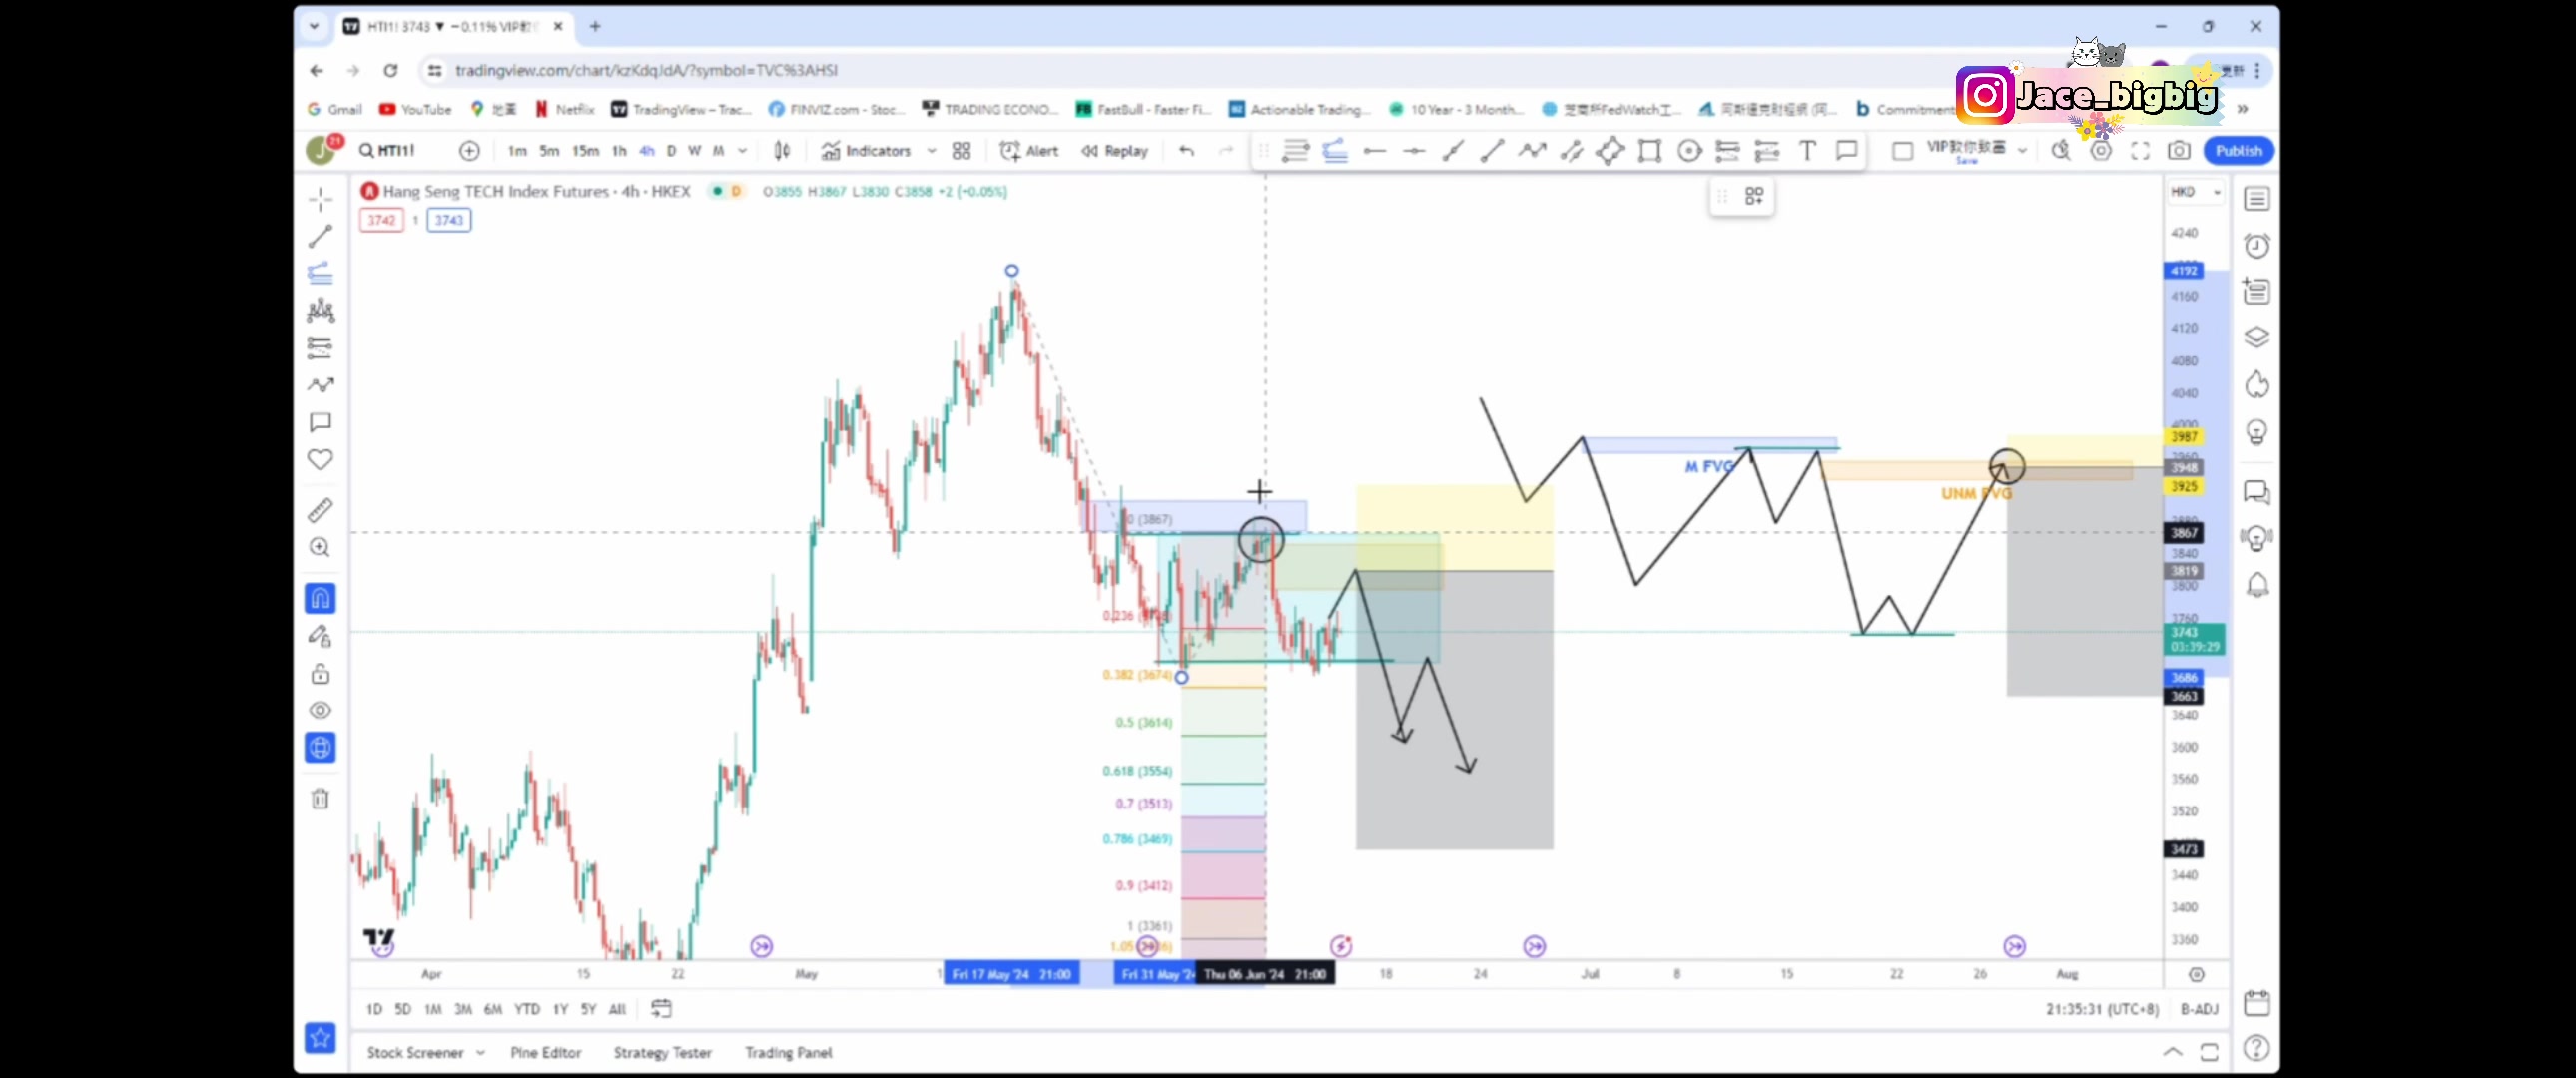The height and width of the screenshot is (1078, 2576).
Task: Toggle magnet mode snapping
Action: pyautogui.click(x=320, y=598)
